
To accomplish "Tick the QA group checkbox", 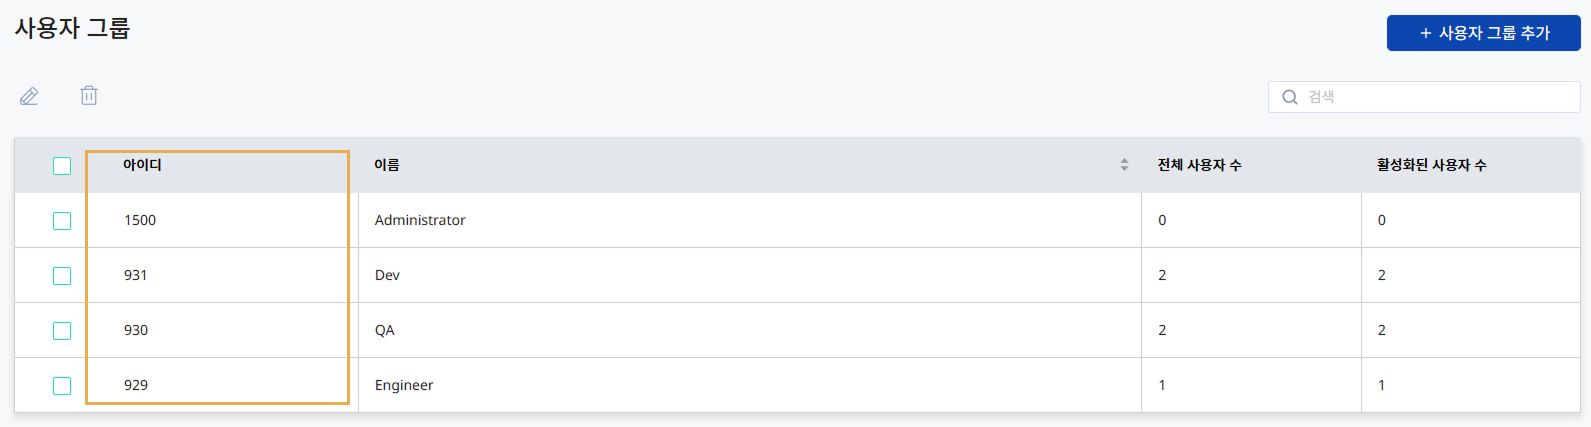I will click(62, 331).
